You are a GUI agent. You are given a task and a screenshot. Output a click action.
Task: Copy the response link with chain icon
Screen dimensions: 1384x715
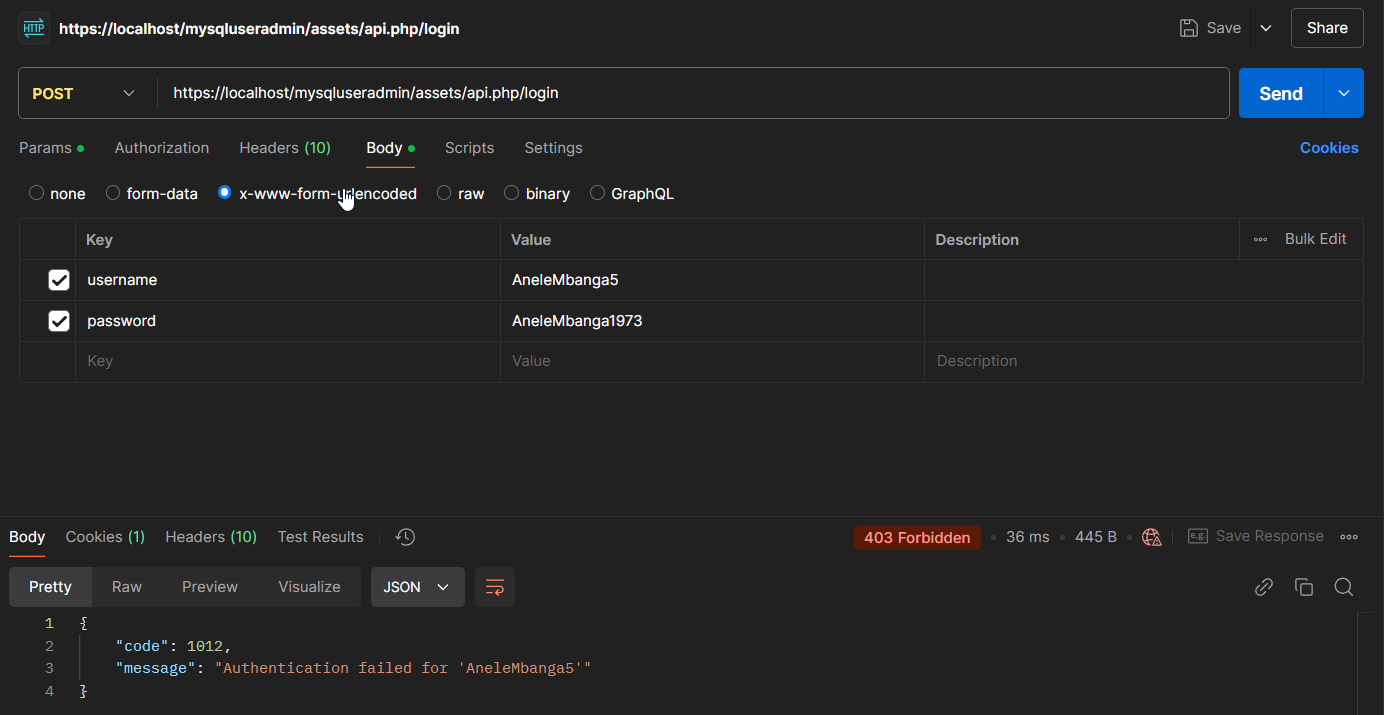pyautogui.click(x=1264, y=587)
